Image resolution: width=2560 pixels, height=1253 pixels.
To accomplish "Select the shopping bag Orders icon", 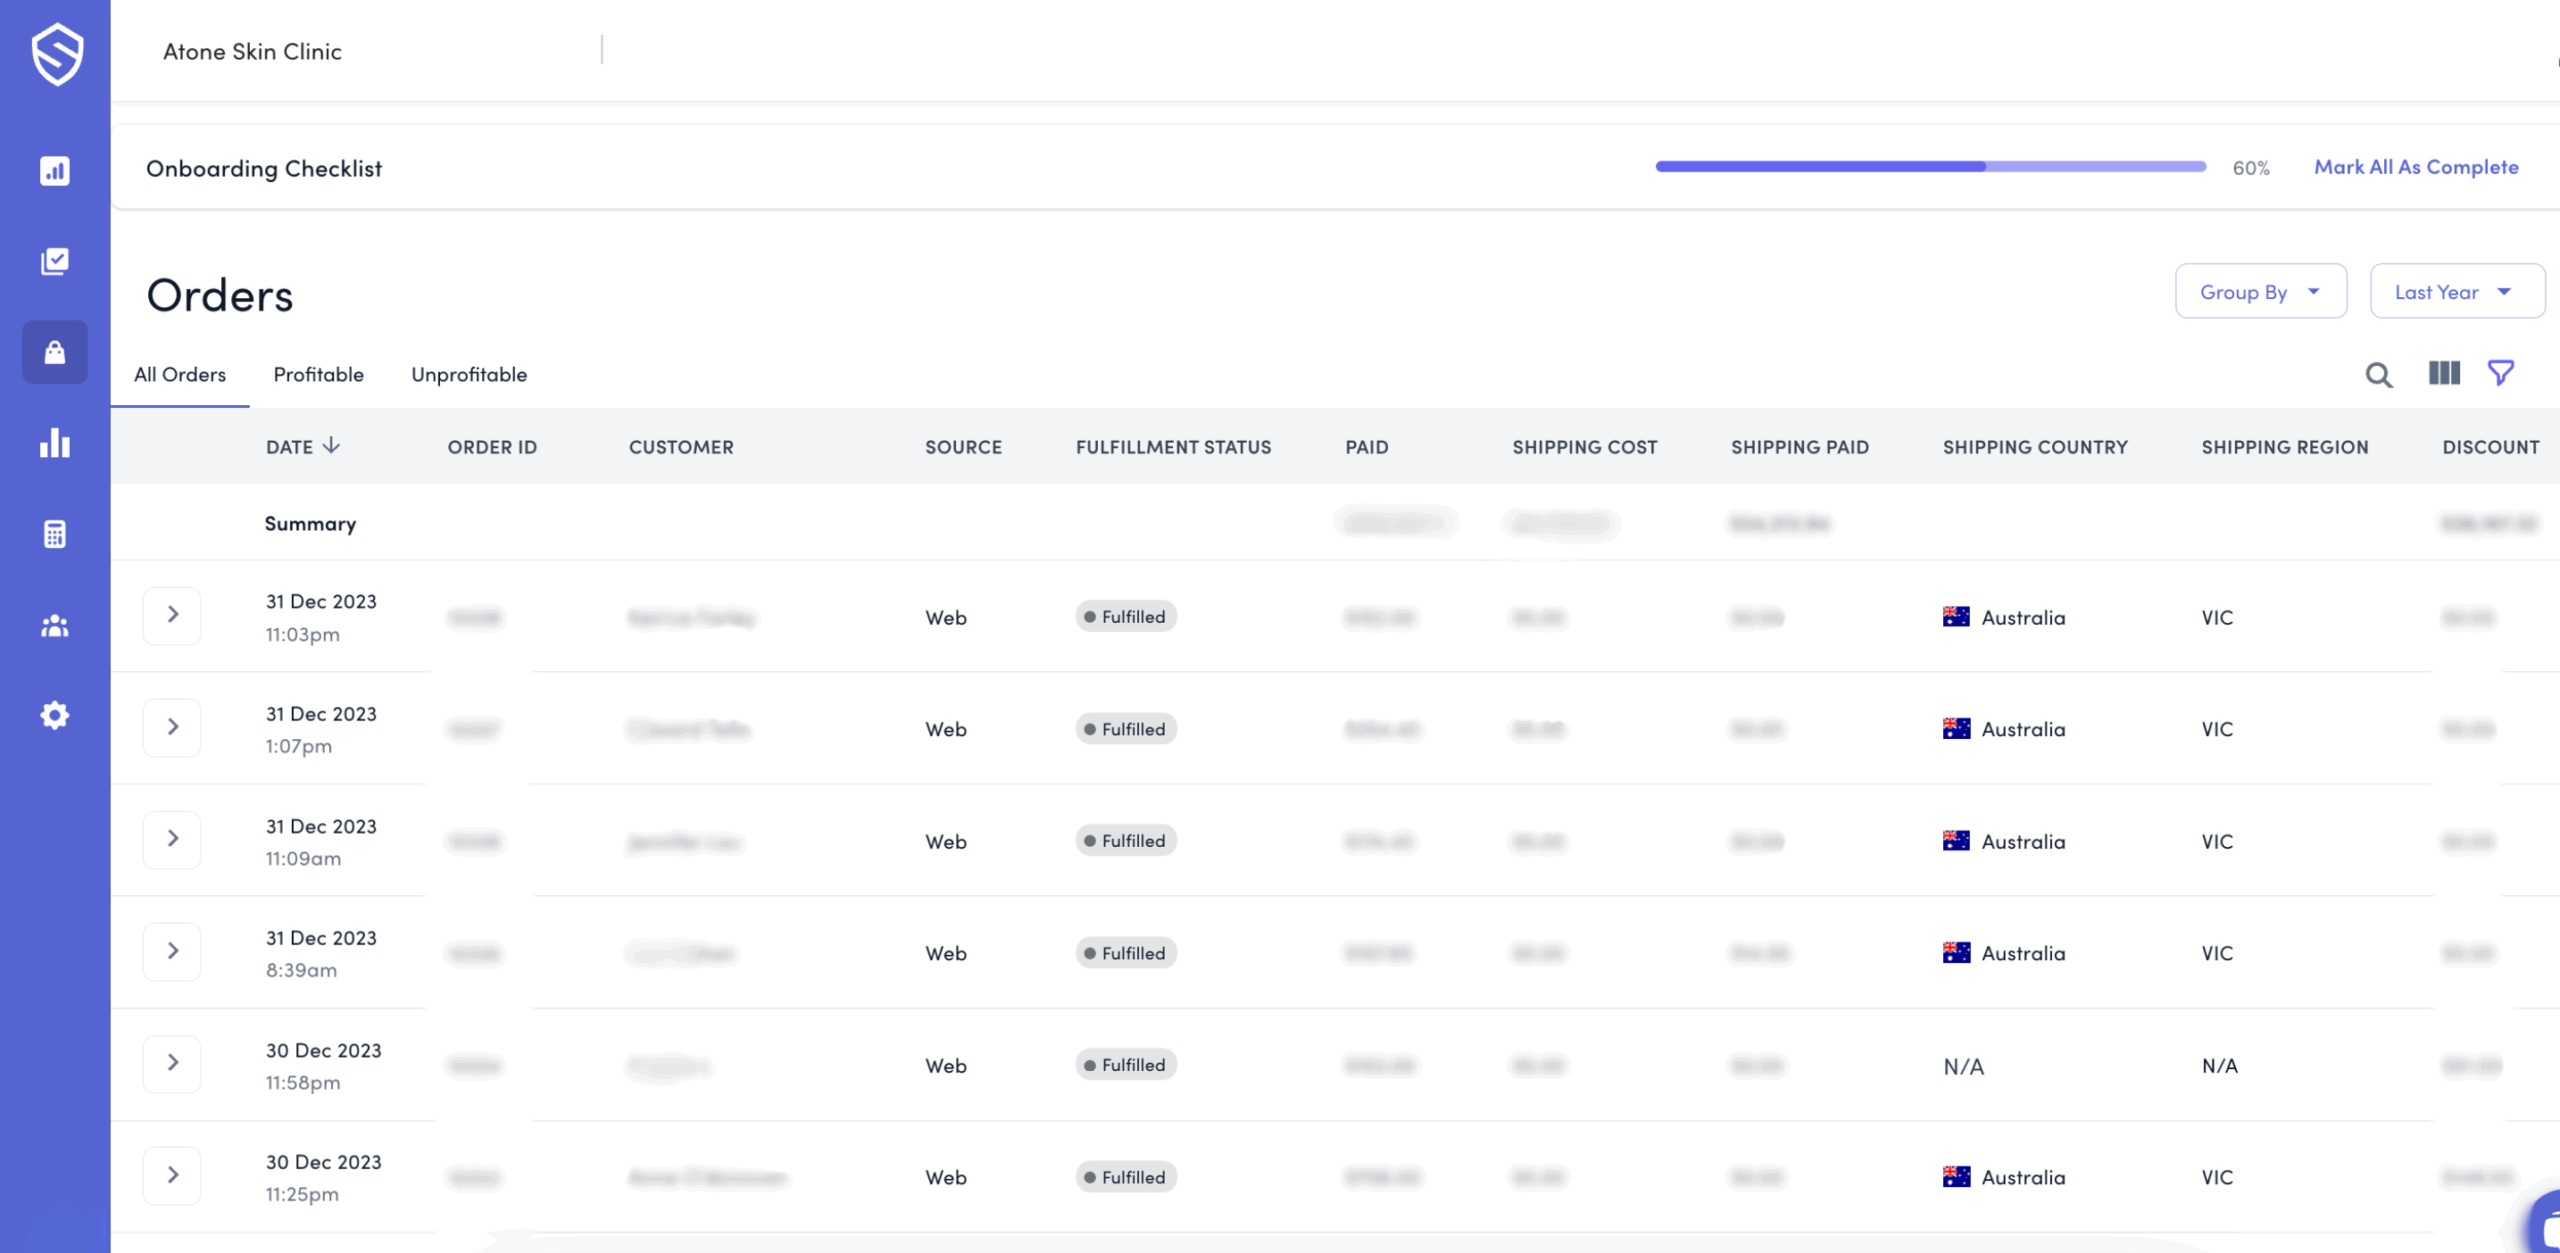I will click(55, 352).
